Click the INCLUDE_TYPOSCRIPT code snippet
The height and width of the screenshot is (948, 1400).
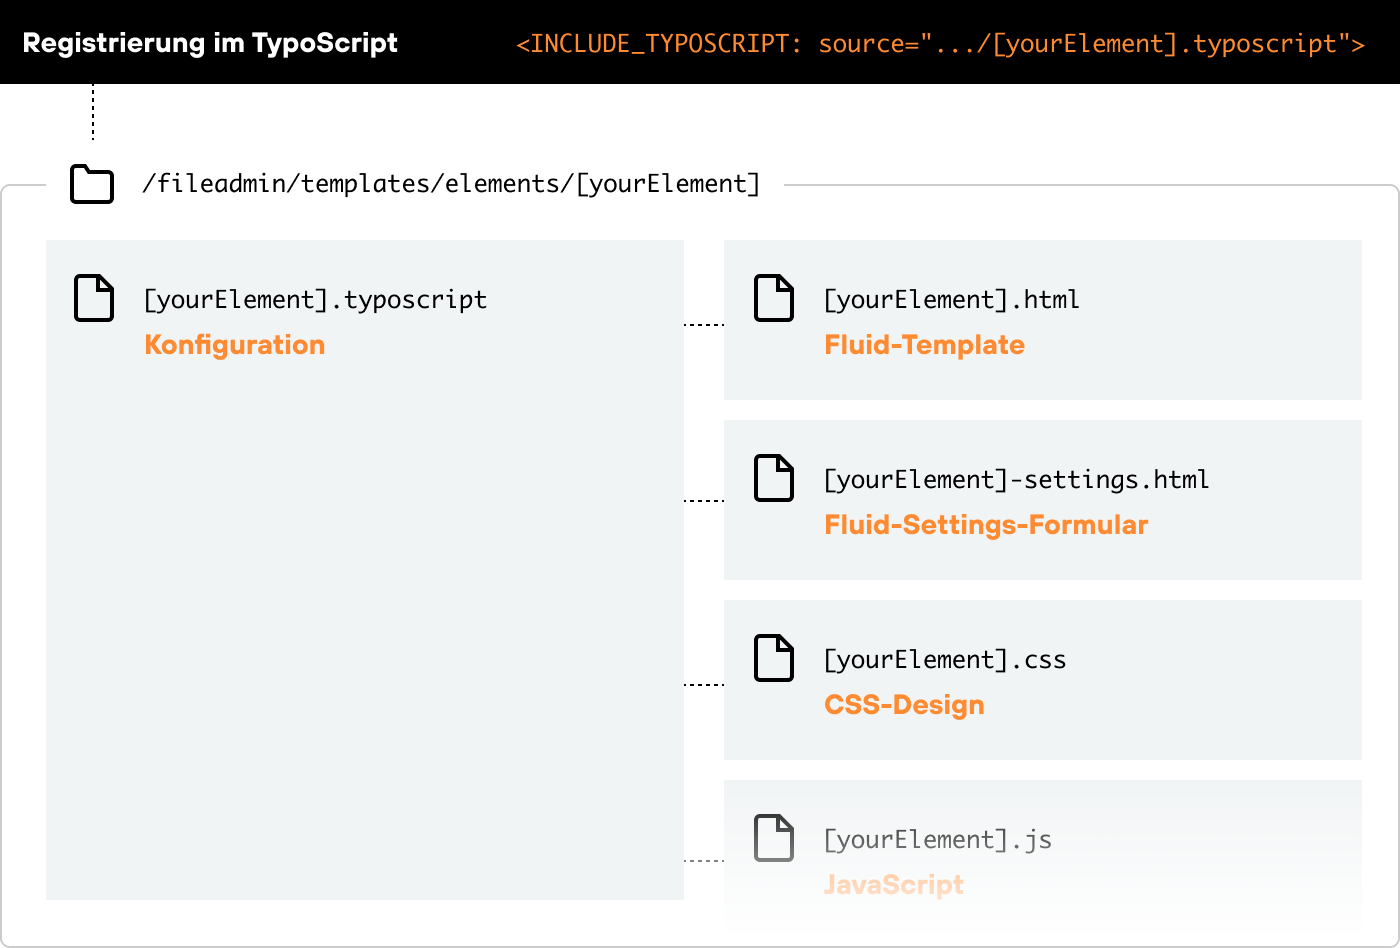click(x=940, y=44)
